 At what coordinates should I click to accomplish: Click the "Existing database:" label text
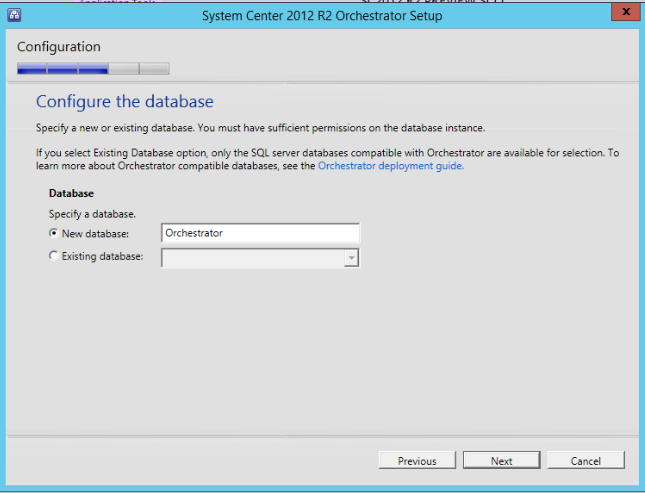(102, 257)
